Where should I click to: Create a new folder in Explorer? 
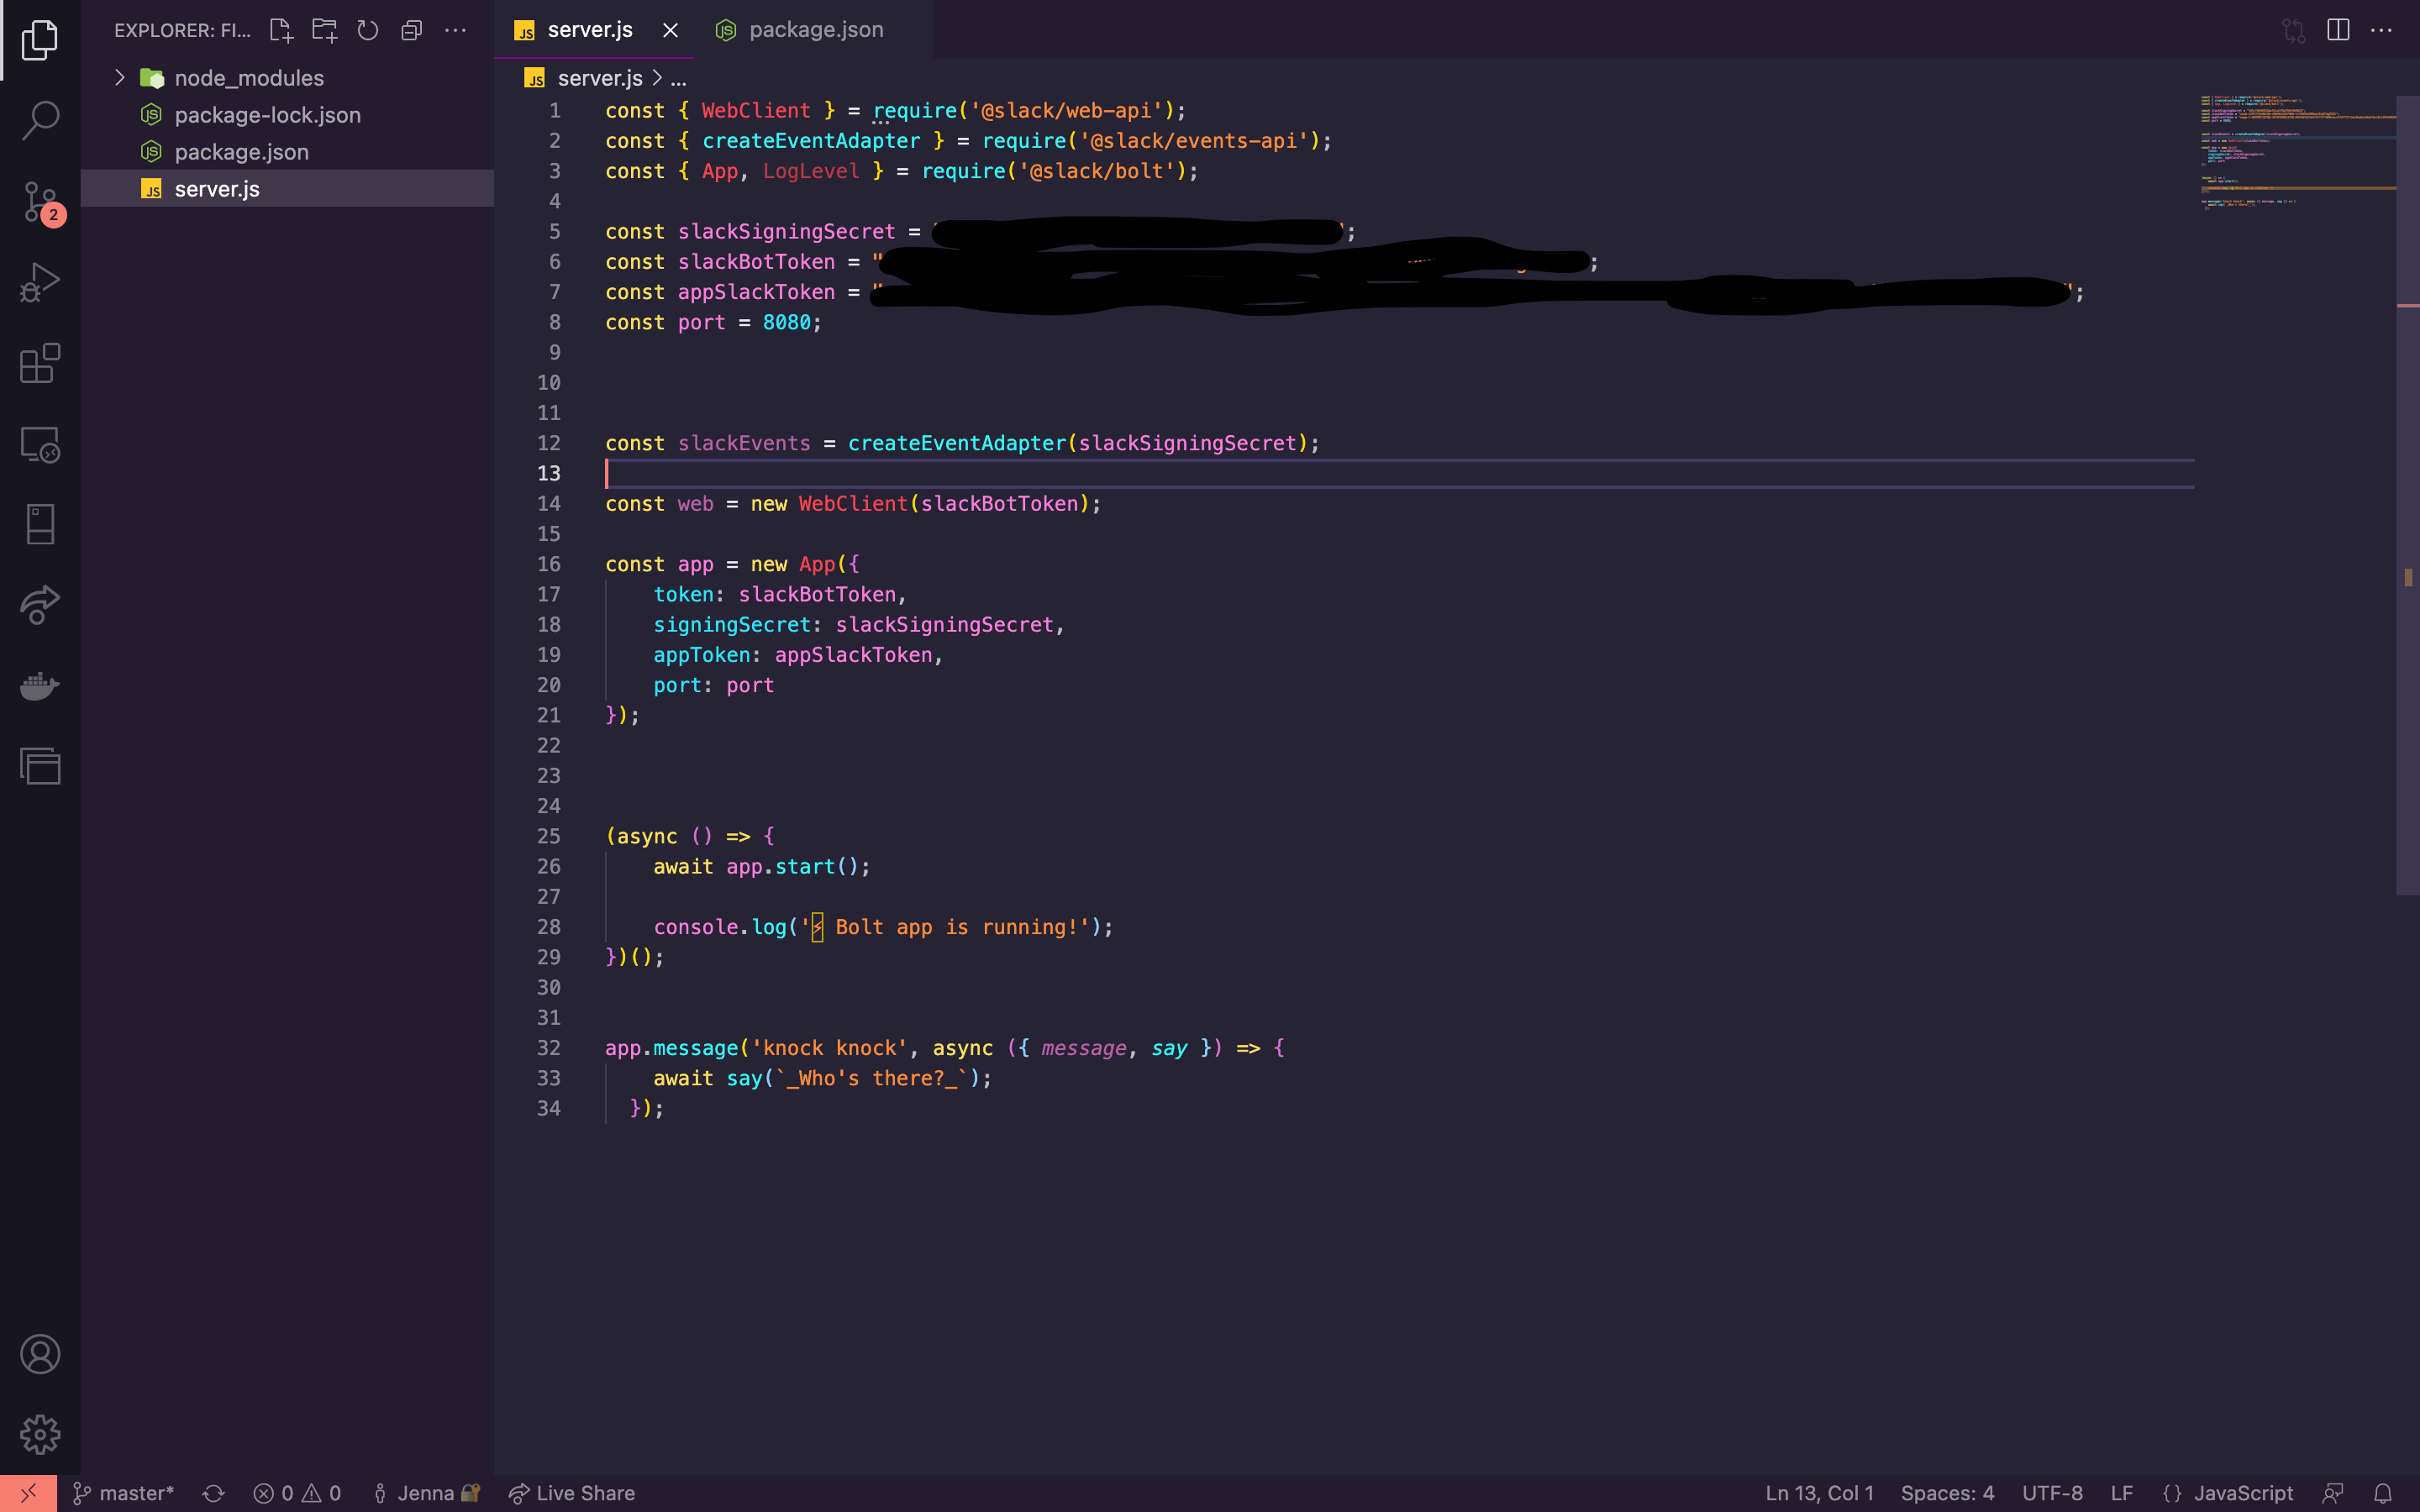pos(324,30)
